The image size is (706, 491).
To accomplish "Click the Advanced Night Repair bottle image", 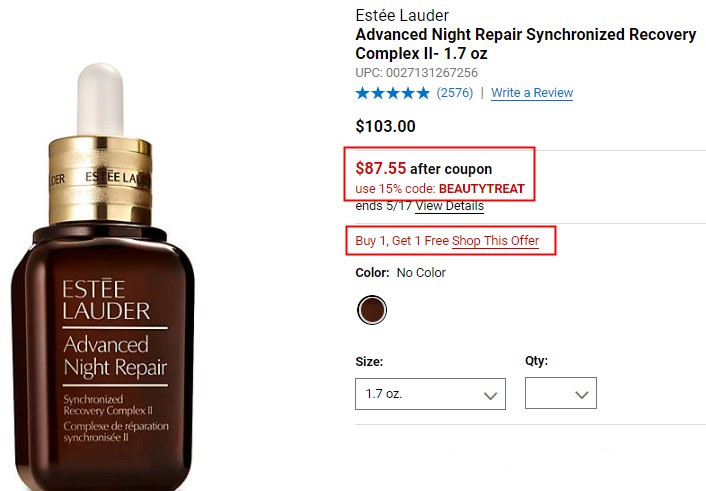I will (103, 277).
